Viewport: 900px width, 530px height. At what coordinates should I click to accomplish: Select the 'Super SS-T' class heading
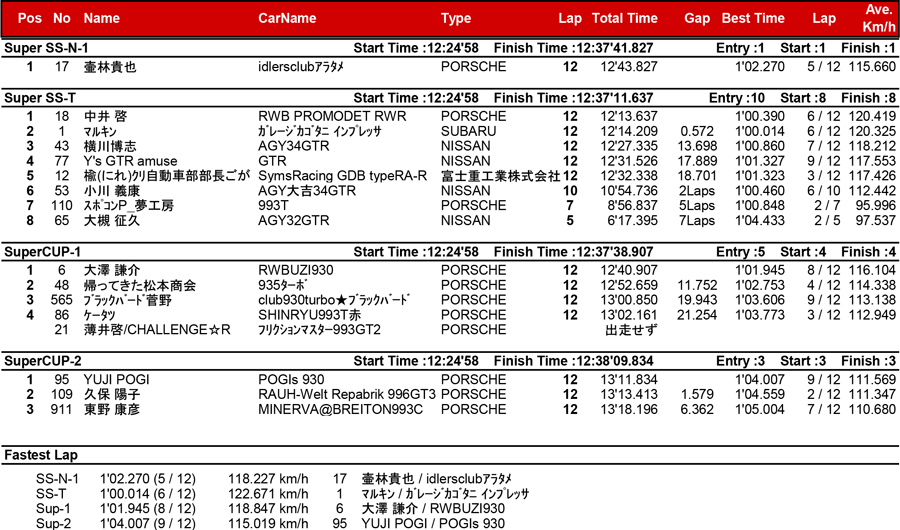click(x=40, y=98)
